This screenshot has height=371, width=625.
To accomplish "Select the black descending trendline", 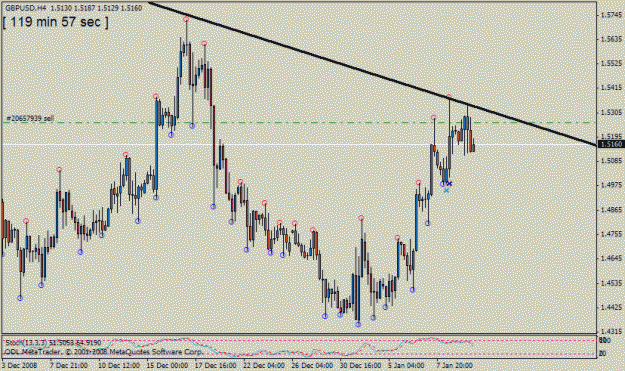I will click(x=373, y=75).
